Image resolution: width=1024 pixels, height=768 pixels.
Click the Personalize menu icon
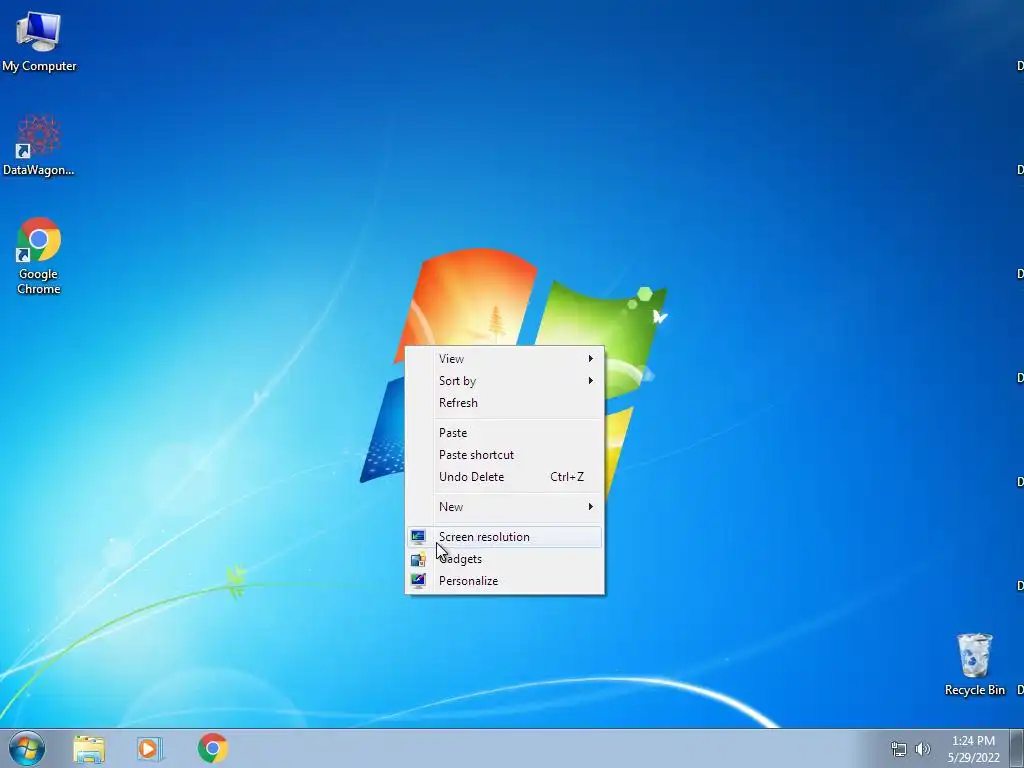point(418,581)
